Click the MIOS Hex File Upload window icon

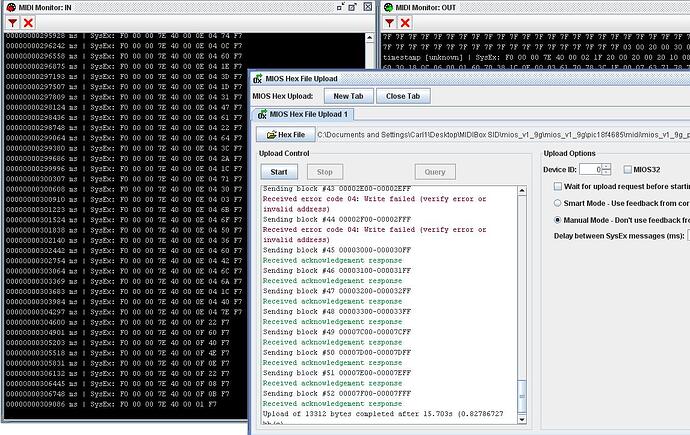[258, 79]
